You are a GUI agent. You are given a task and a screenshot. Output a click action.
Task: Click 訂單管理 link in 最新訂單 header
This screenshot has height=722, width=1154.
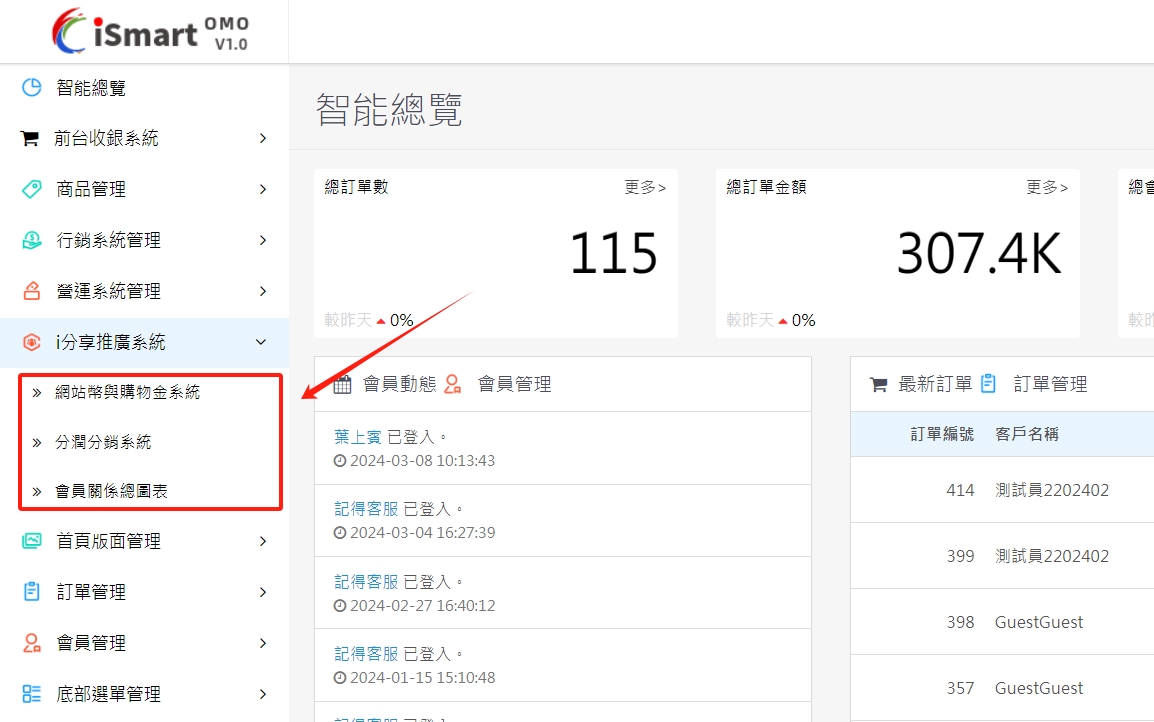point(1050,384)
